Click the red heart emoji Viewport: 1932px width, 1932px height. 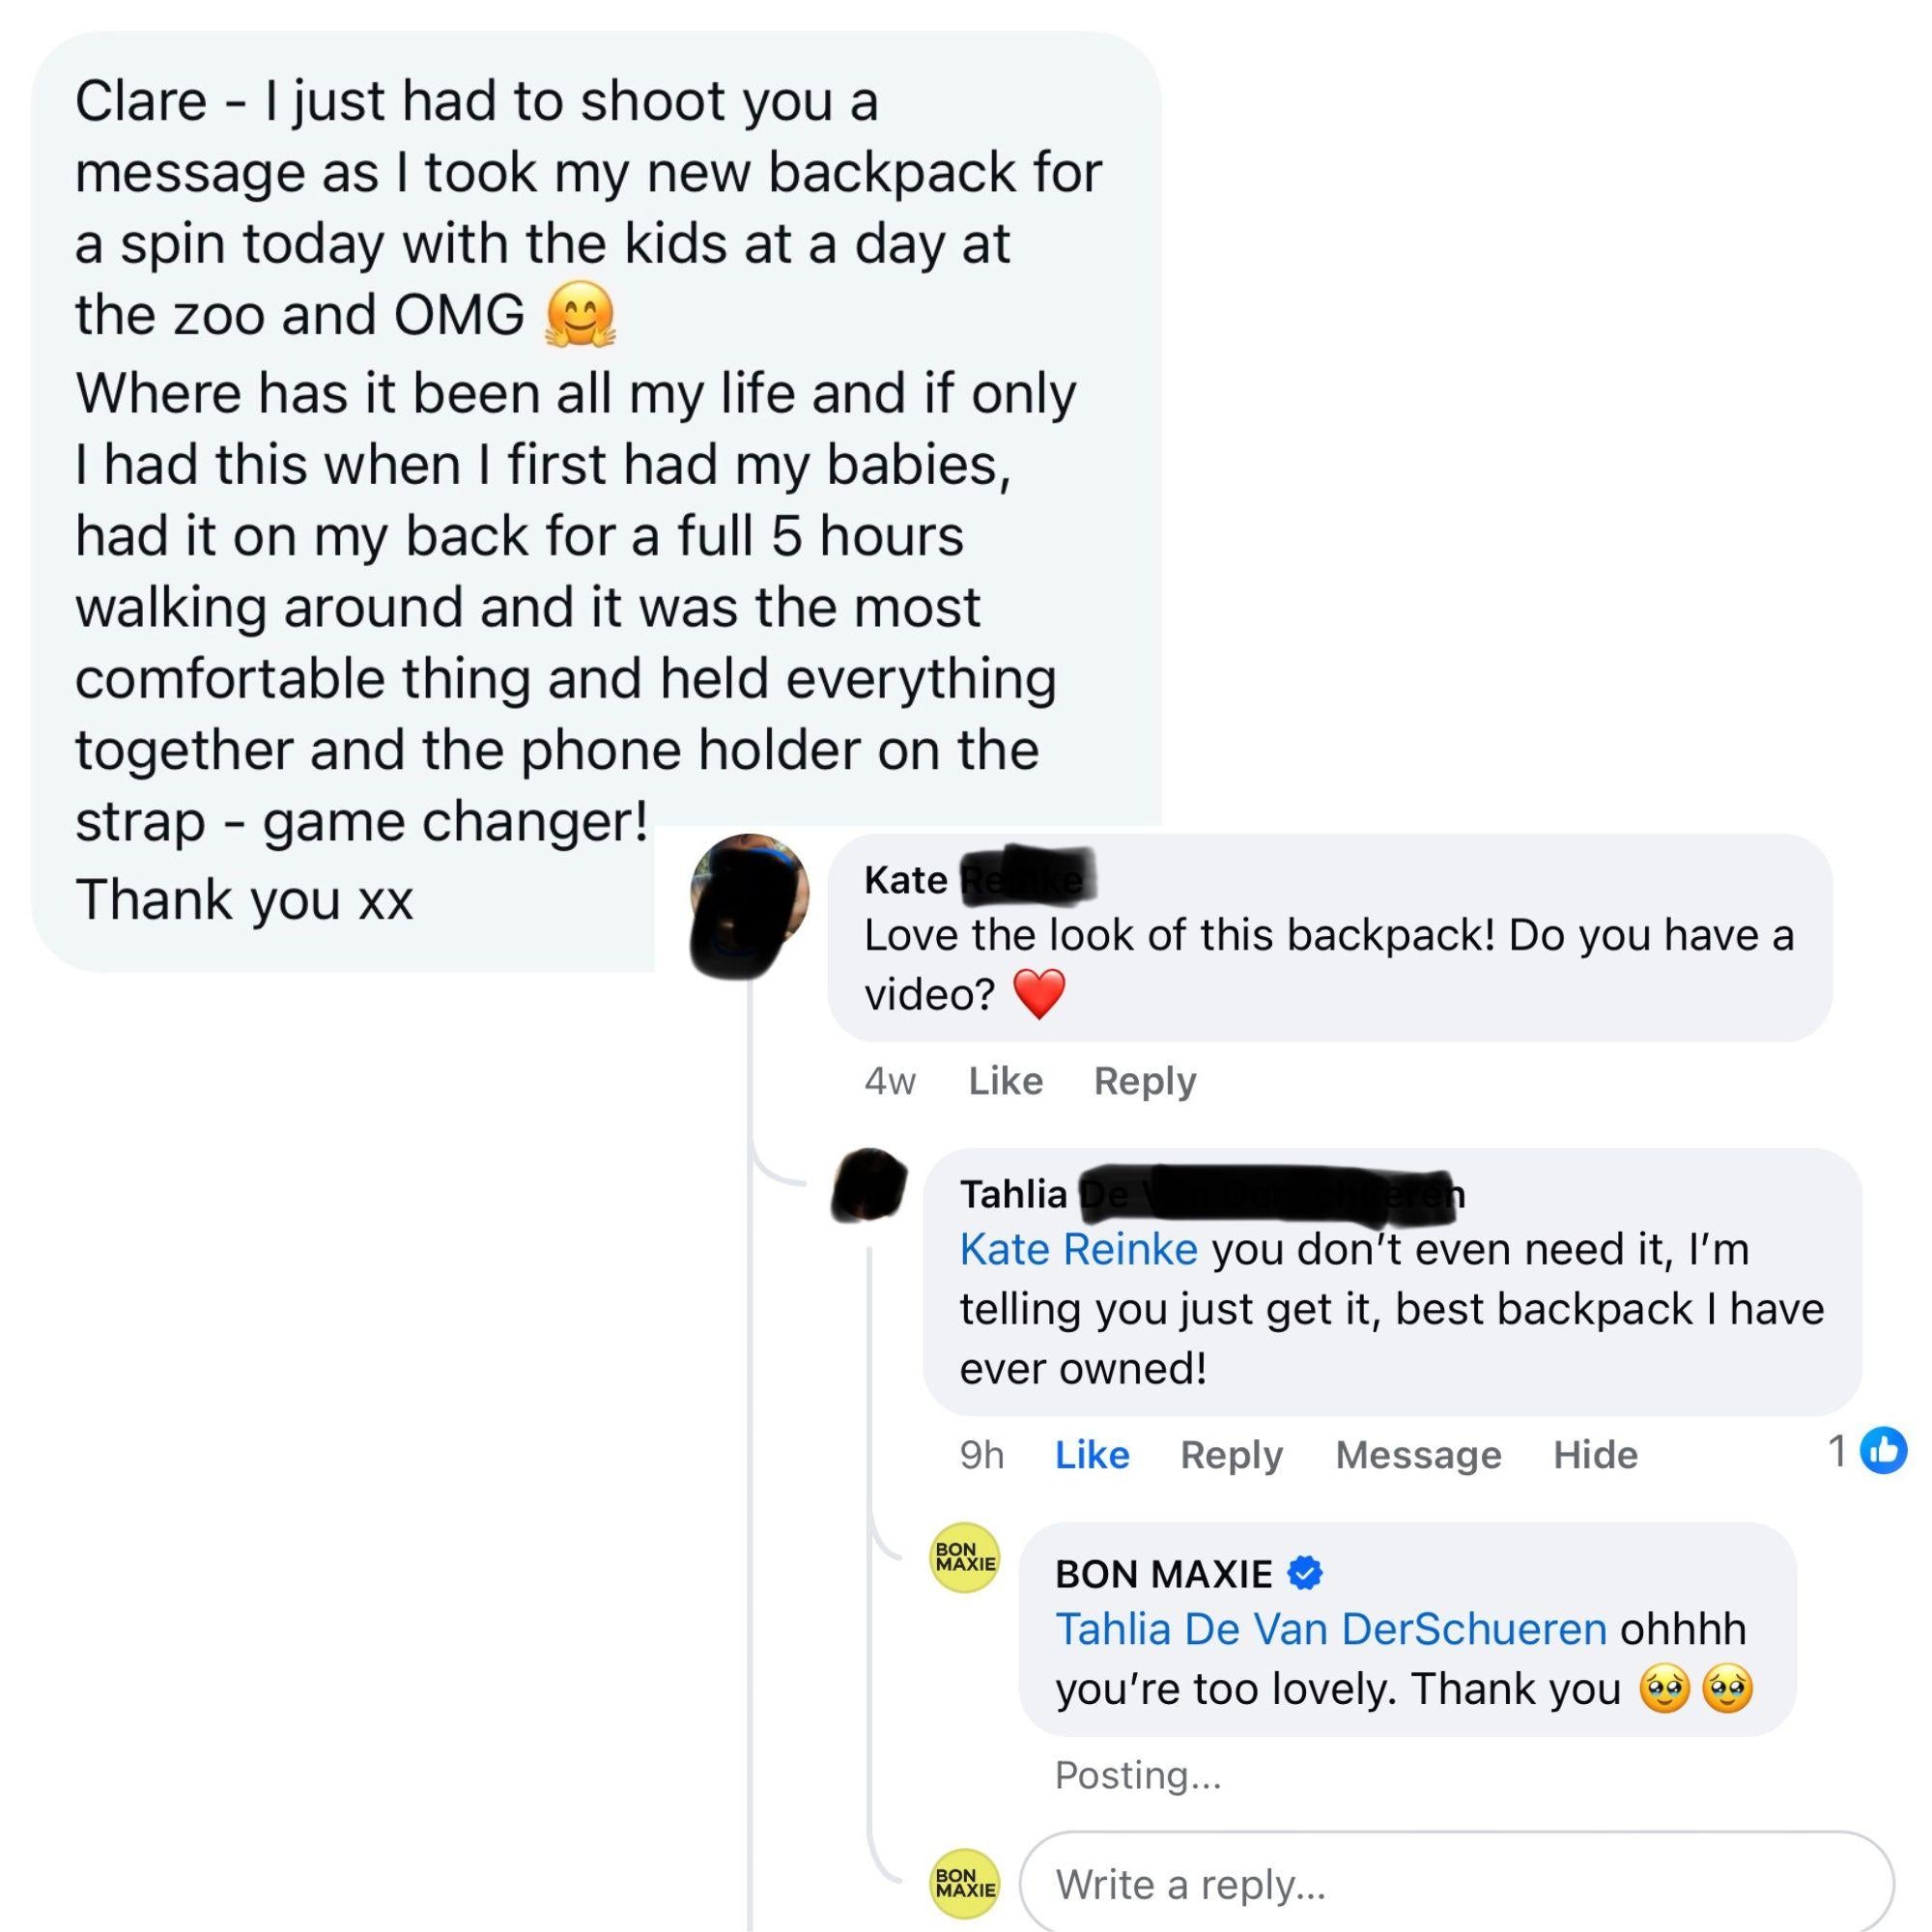click(x=1039, y=994)
